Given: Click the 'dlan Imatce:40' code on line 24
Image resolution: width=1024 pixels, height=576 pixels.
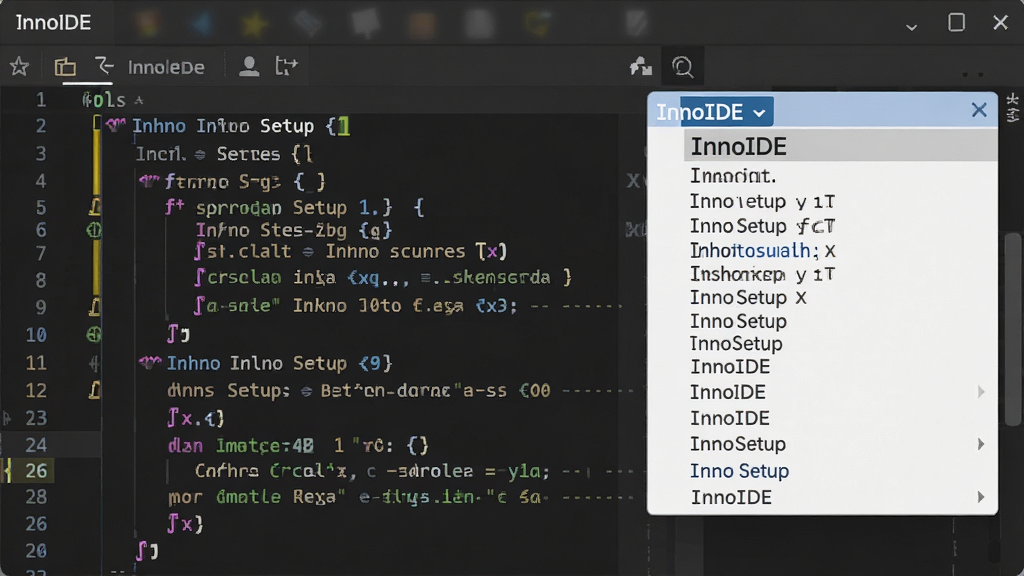Looking at the screenshot, I should tap(240, 445).
